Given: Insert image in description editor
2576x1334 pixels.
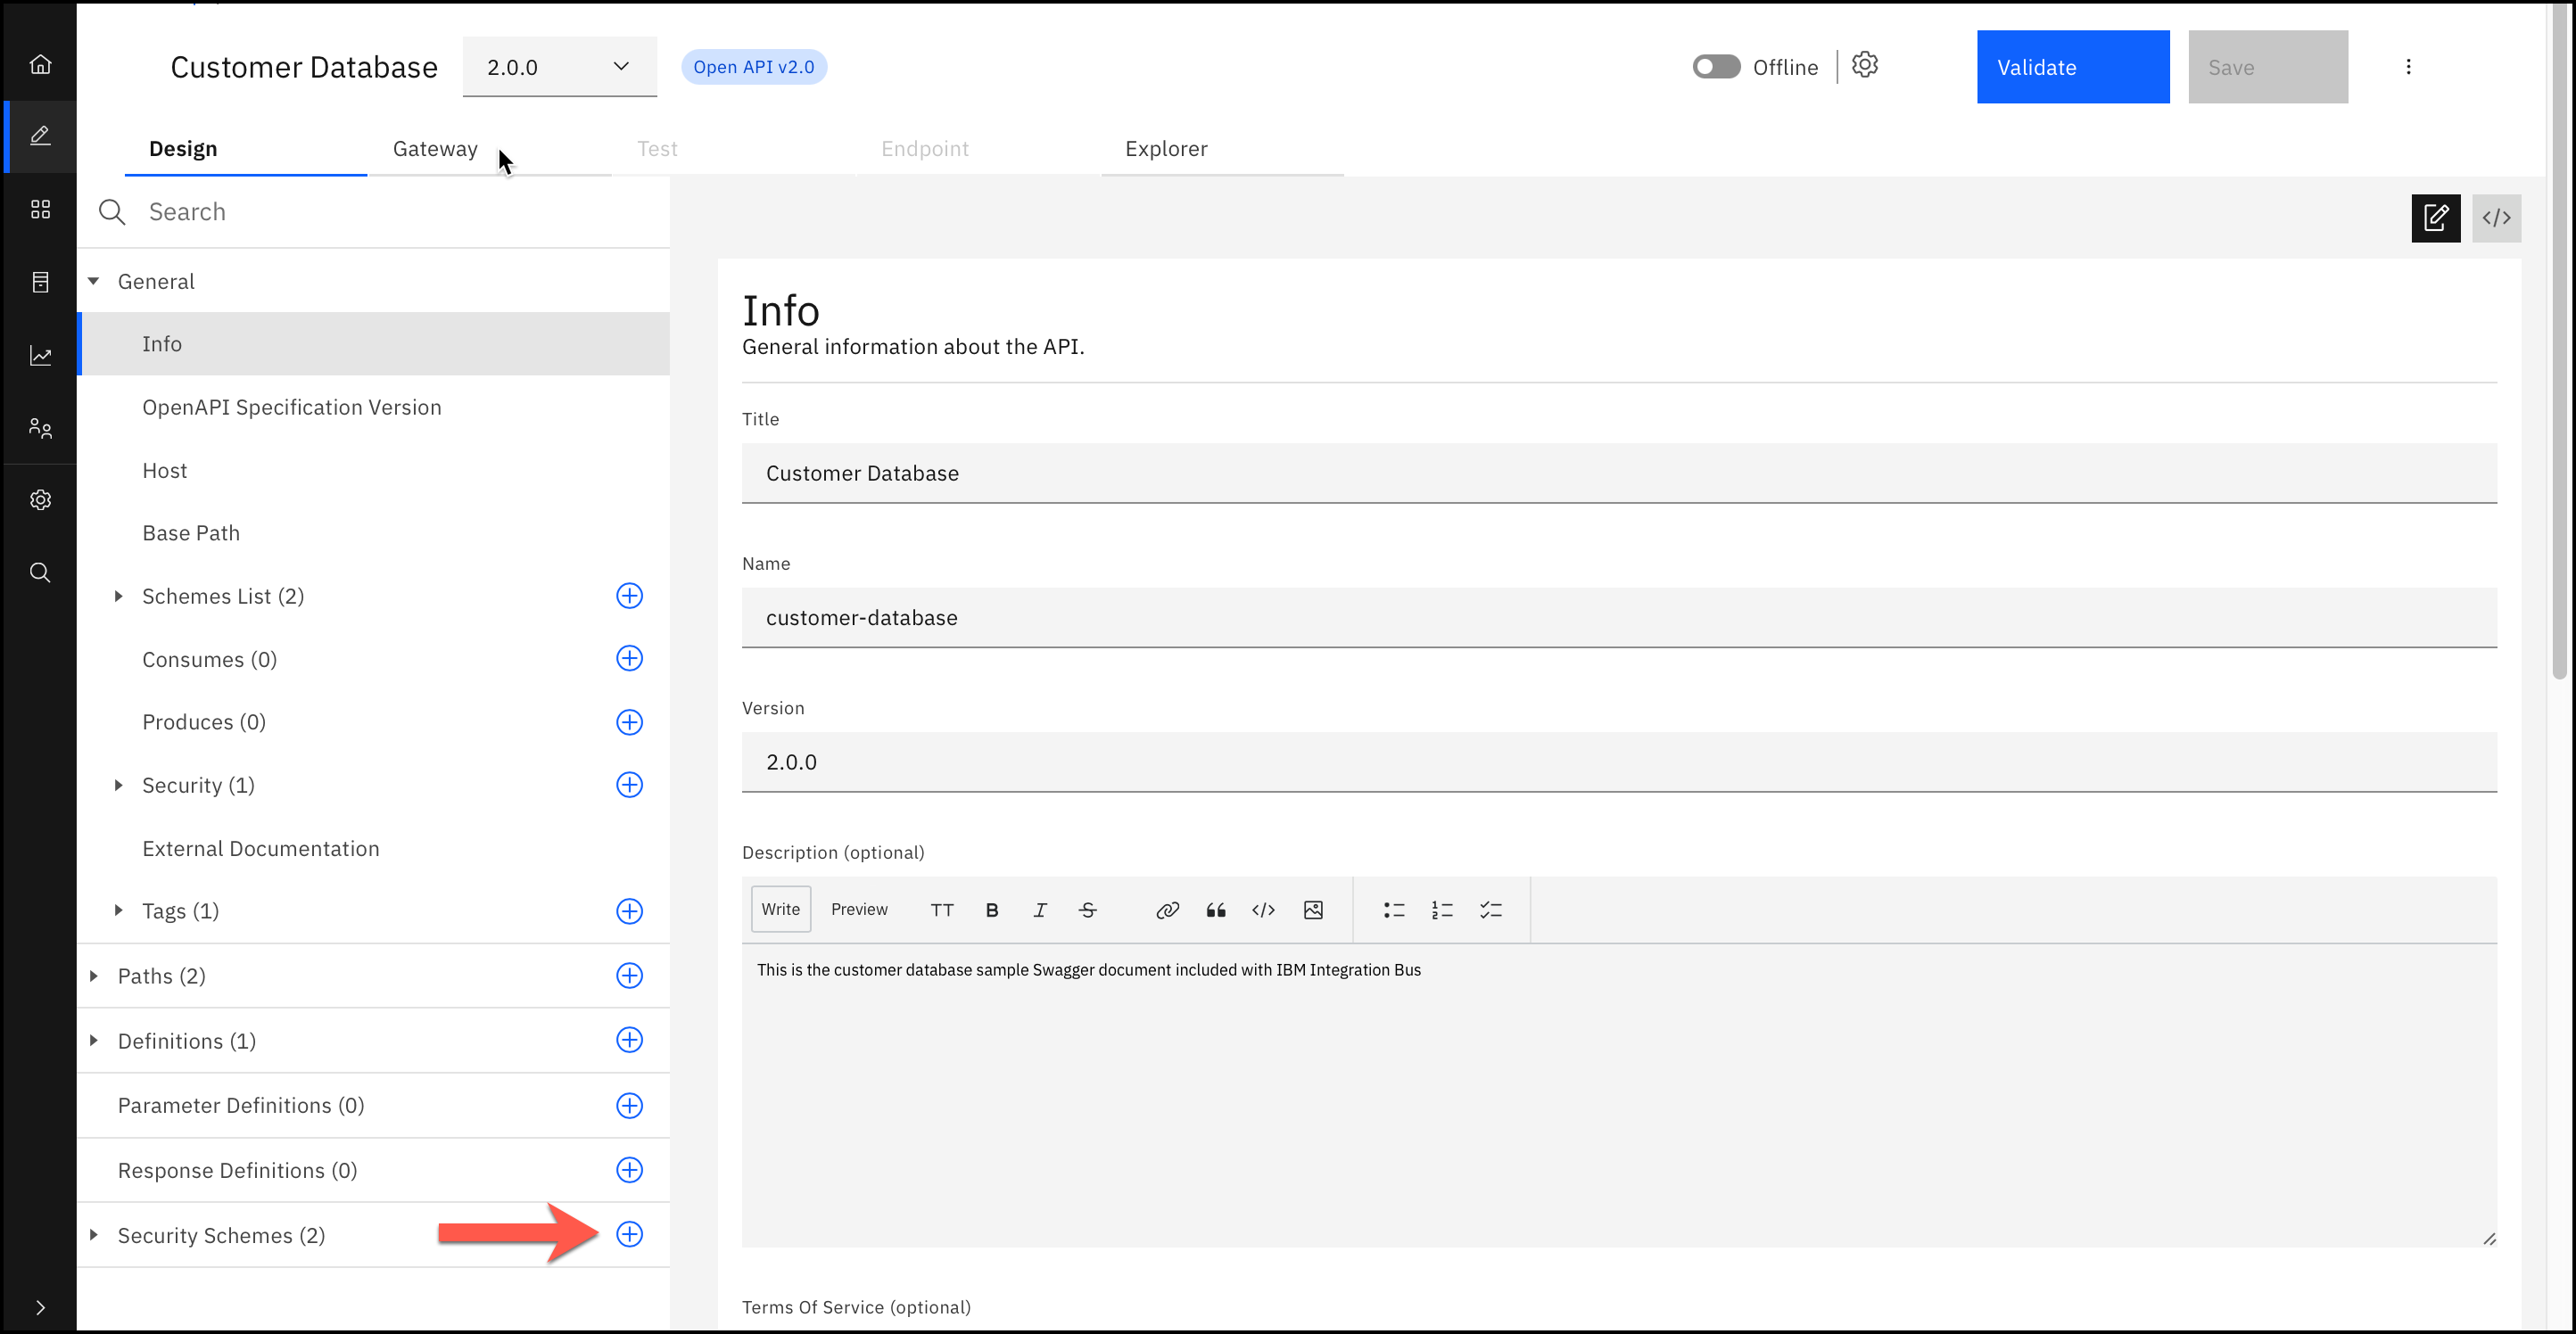Looking at the screenshot, I should (x=1313, y=910).
